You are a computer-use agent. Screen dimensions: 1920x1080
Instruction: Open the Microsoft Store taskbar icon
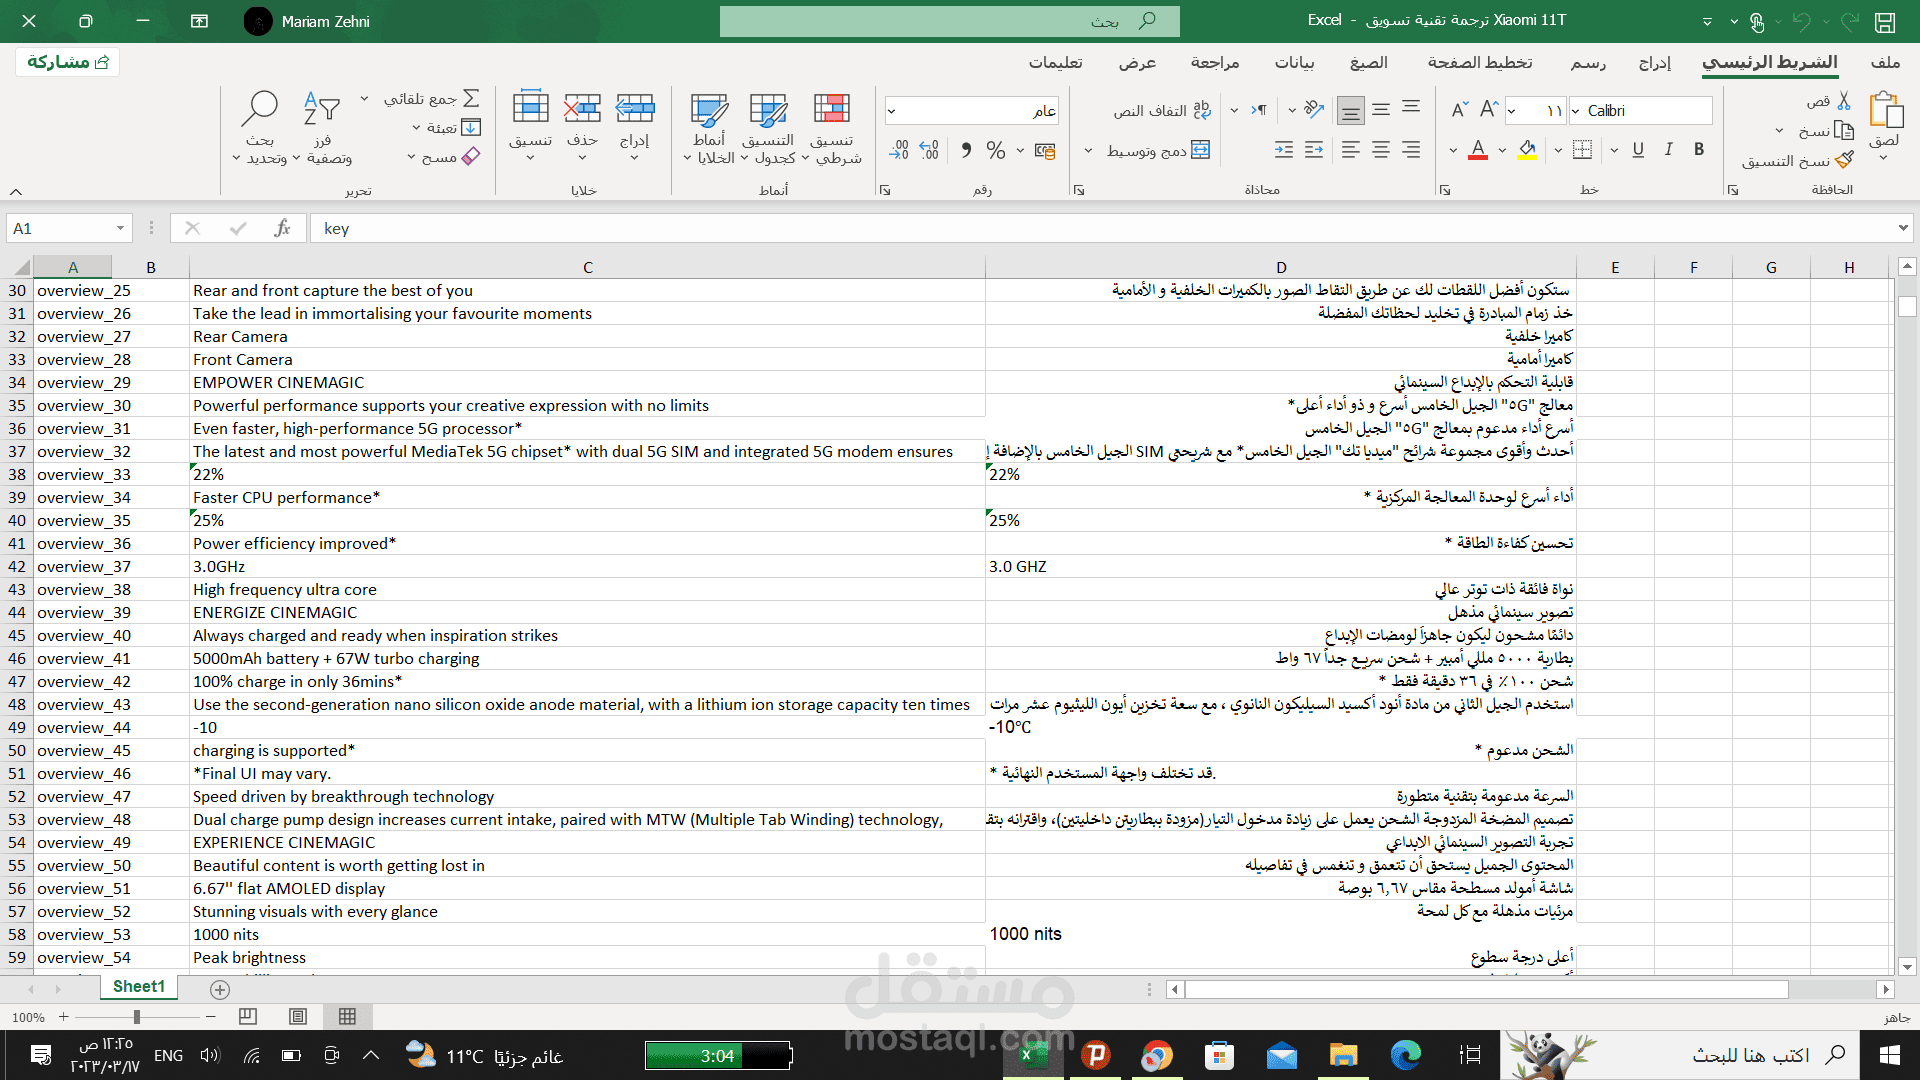tap(1219, 1055)
